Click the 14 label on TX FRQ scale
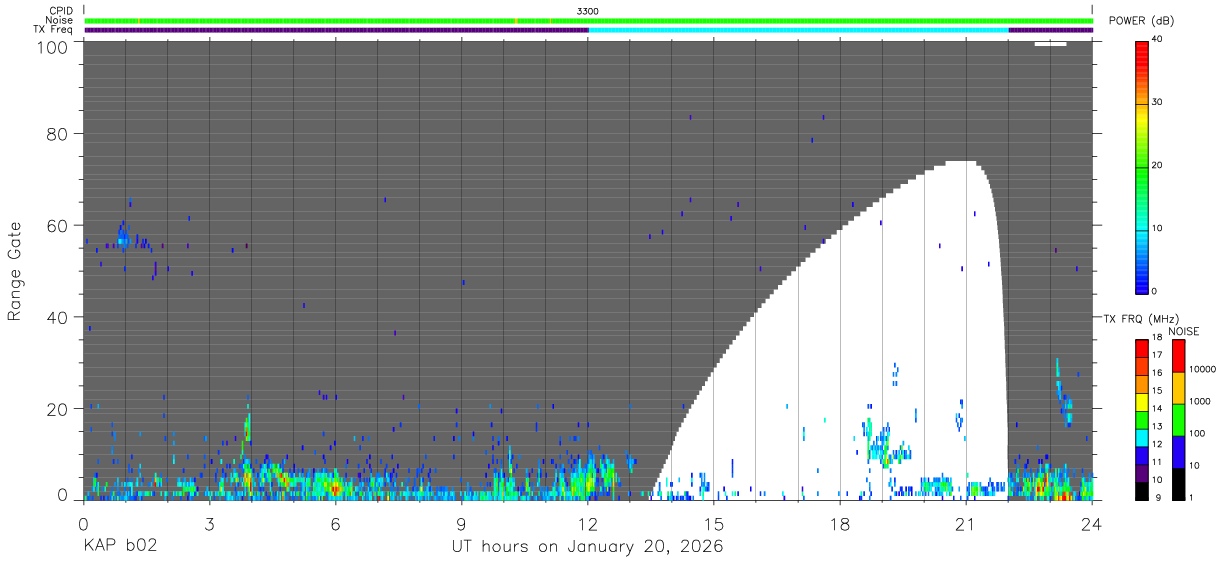The height and width of the screenshot is (567, 1228). tap(1157, 408)
